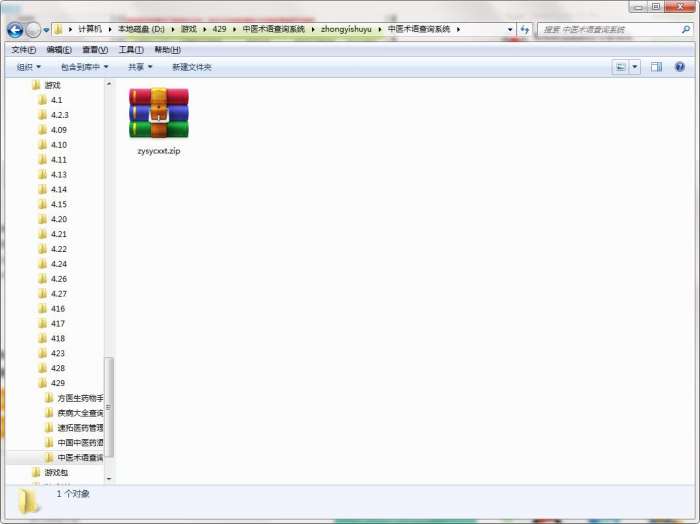This screenshot has width=700, height=524.
Task: Click the 416 folder icon
Action: (42, 308)
